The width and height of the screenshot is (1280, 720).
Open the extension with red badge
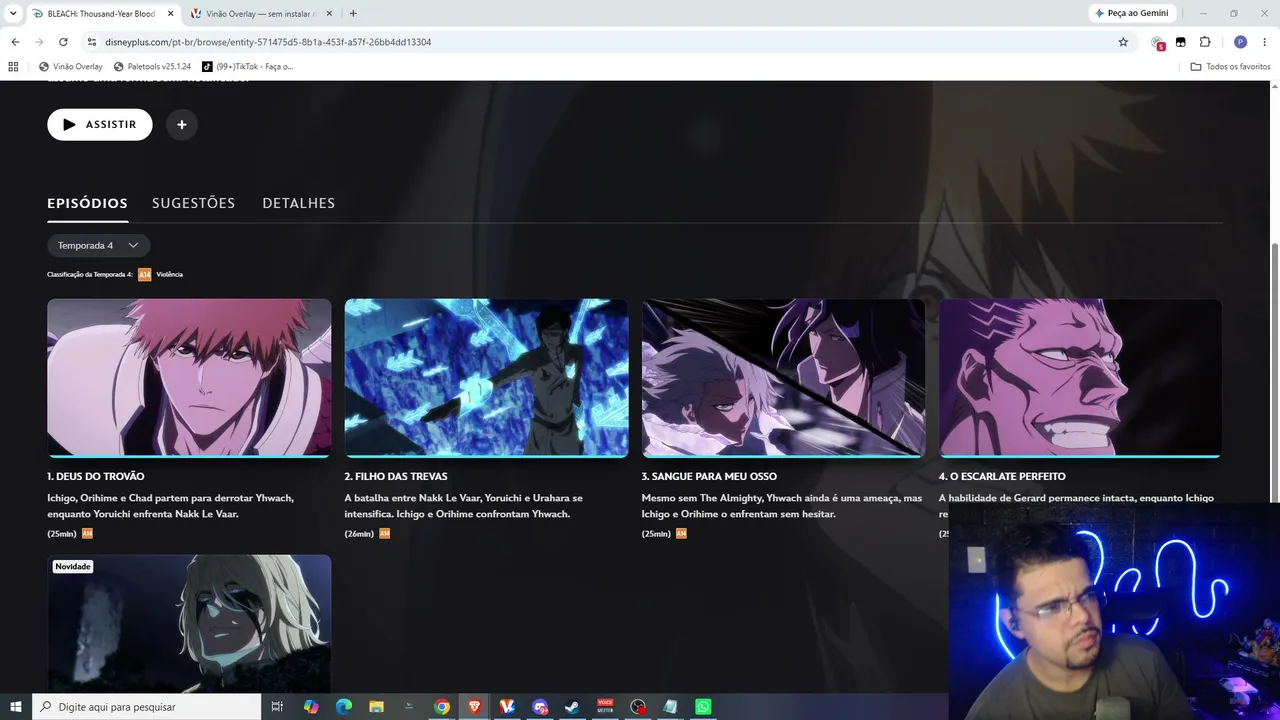(1158, 42)
